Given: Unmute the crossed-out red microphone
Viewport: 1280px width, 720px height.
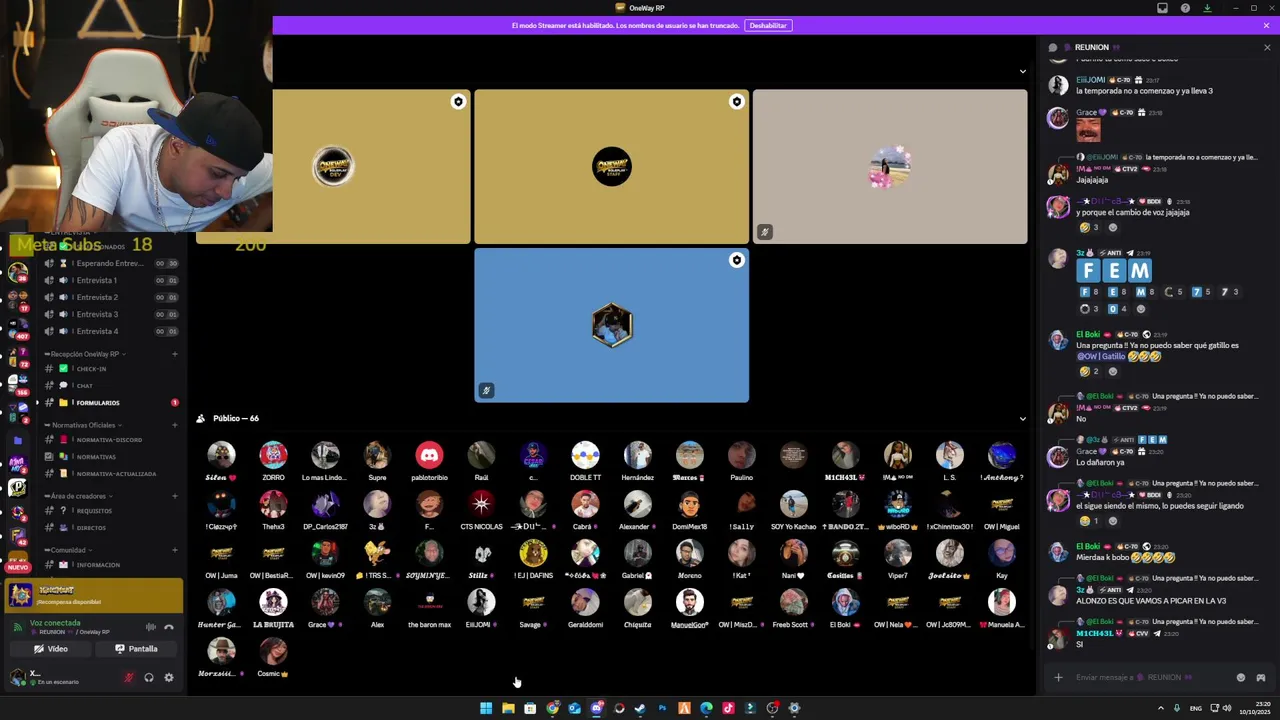Looking at the screenshot, I should point(128,677).
